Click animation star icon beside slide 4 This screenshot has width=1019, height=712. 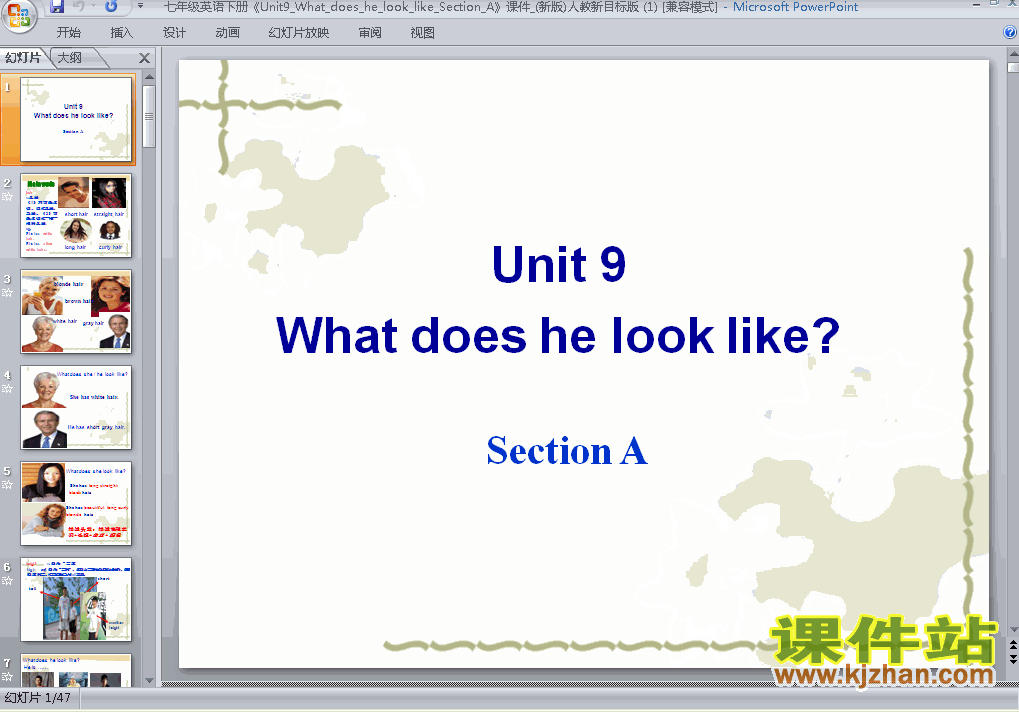[x=7, y=389]
